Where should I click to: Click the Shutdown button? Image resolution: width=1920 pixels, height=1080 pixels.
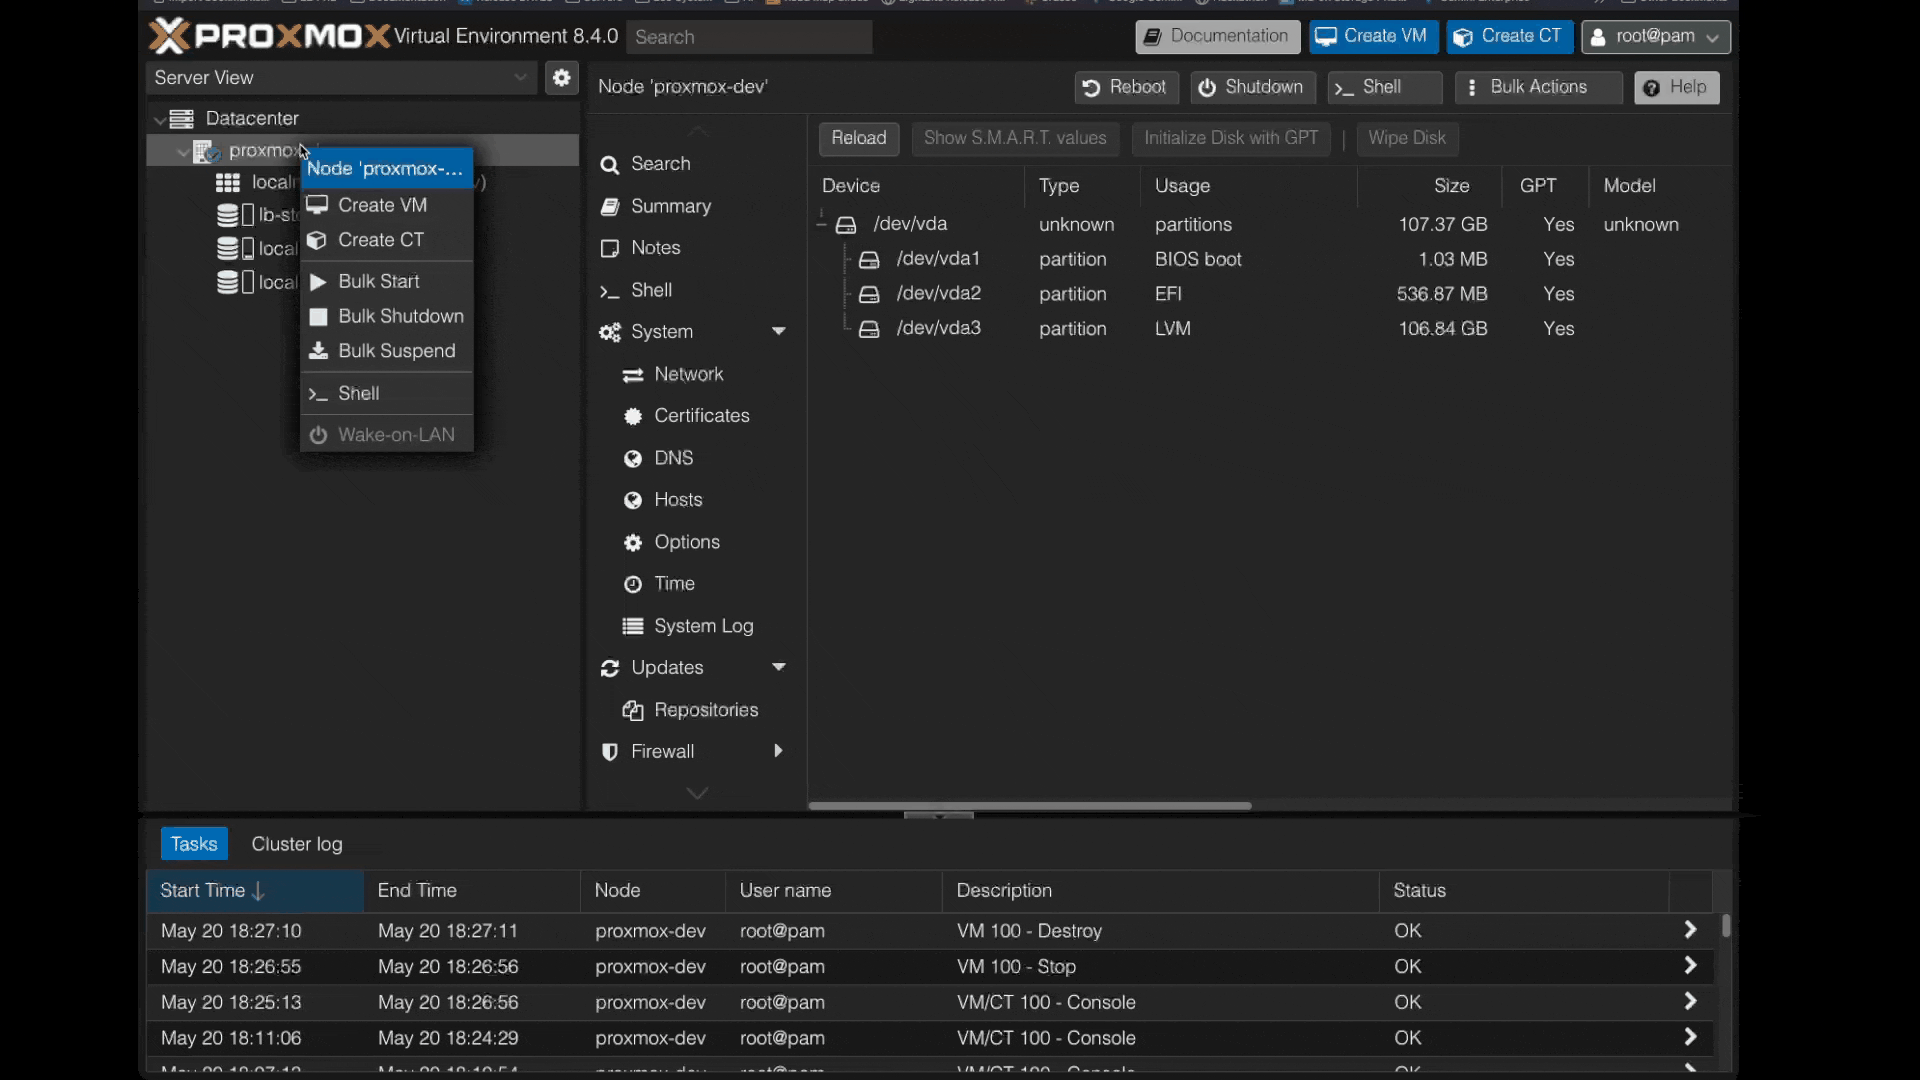pos(1251,88)
